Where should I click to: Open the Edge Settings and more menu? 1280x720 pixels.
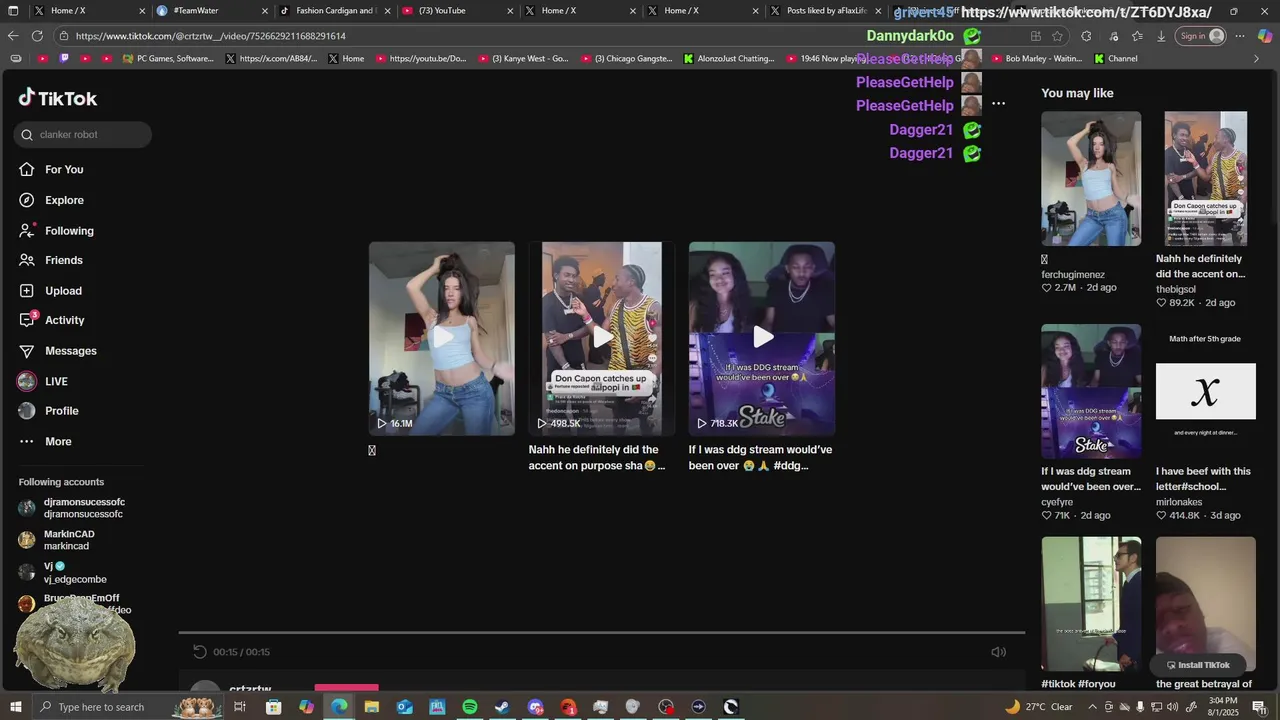pos(1239,36)
